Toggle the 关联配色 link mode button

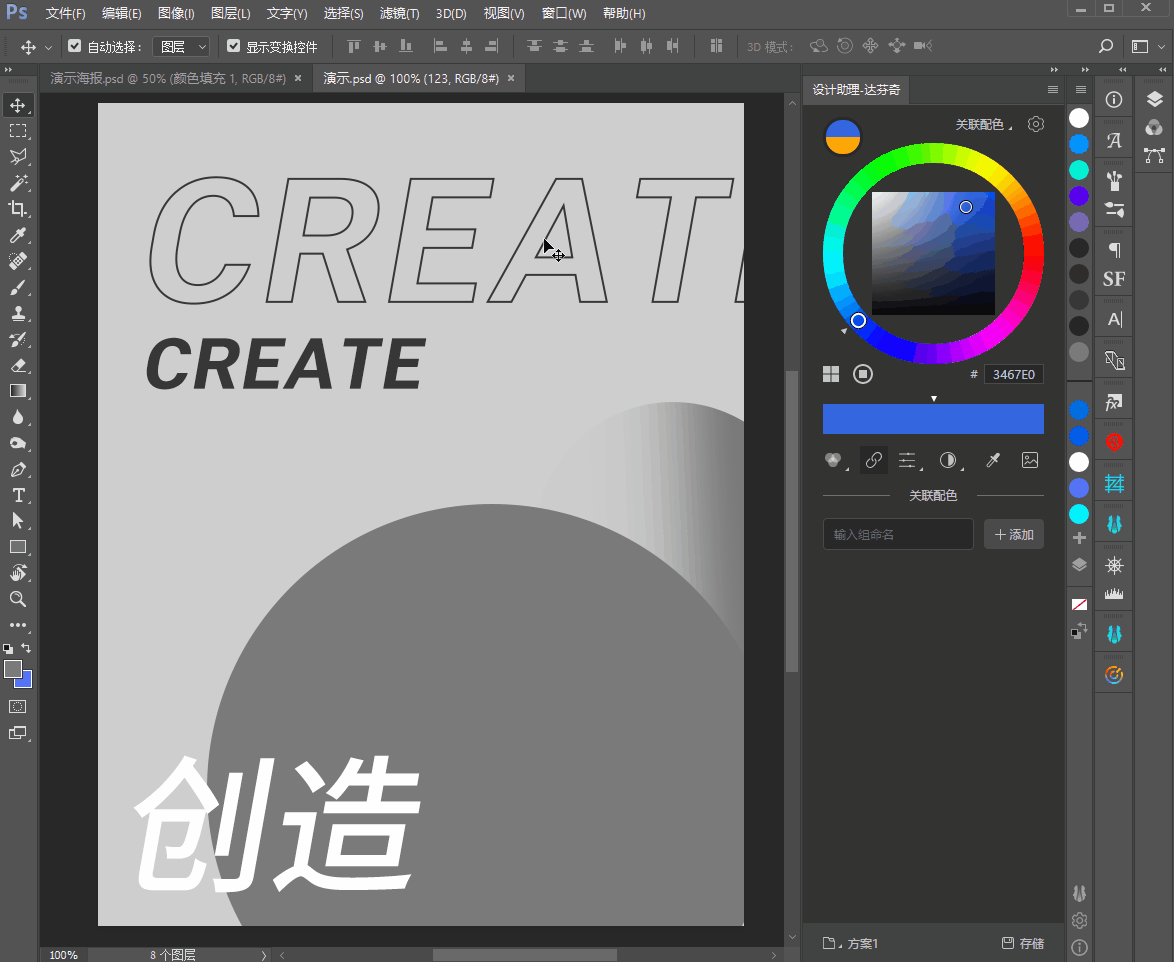click(873, 460)
